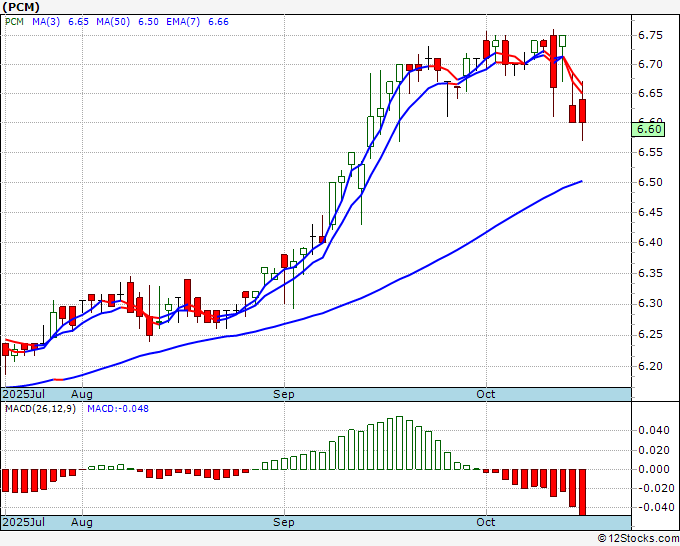Click the 6.75 price axis label
Screen dimensions: 680x546
(x=651, y=35)
